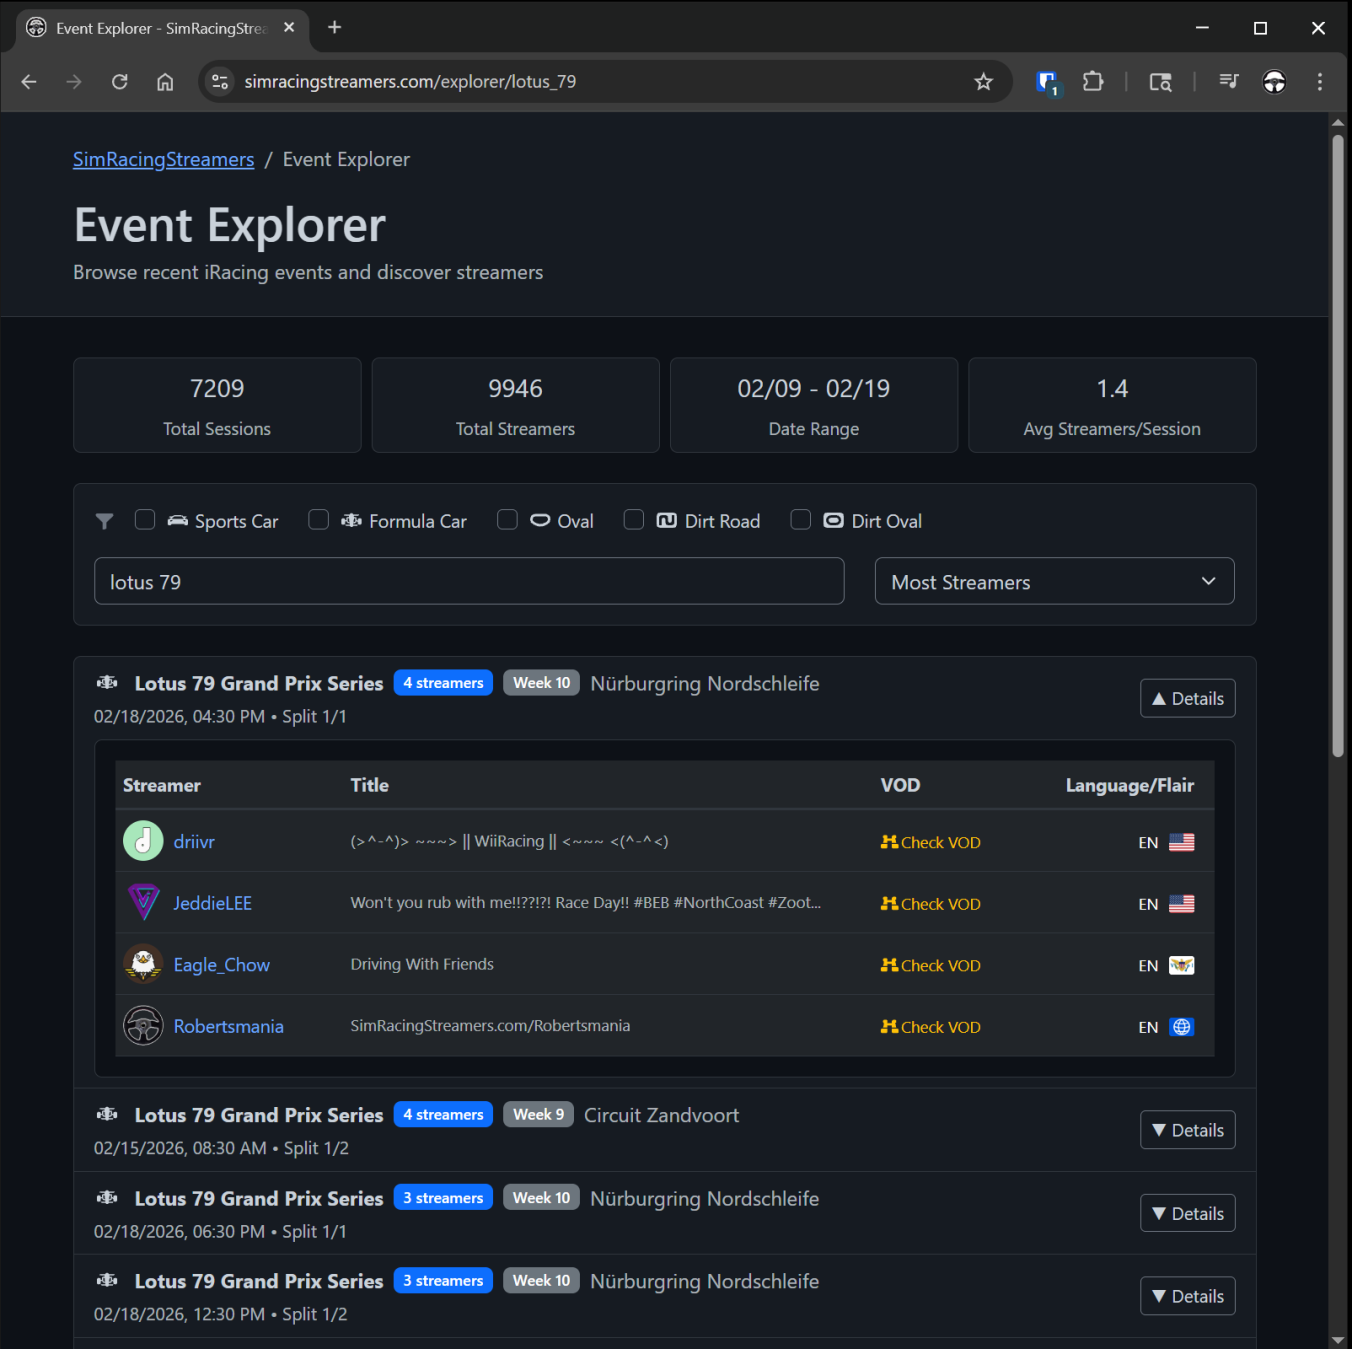The image size is (1352, 1349).
Task: Expand details for the Circuit Zandvoort session
Action: [1187, 1129]
